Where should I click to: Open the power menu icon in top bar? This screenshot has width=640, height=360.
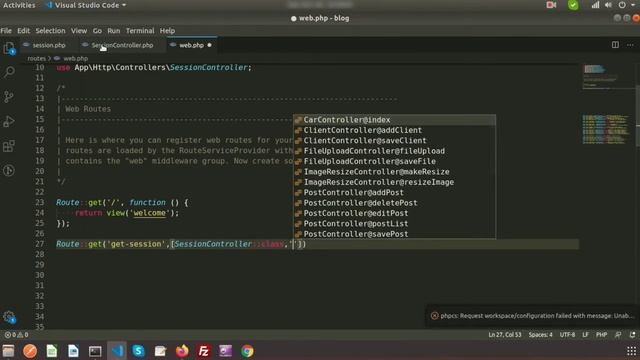(x=622, y=5)
